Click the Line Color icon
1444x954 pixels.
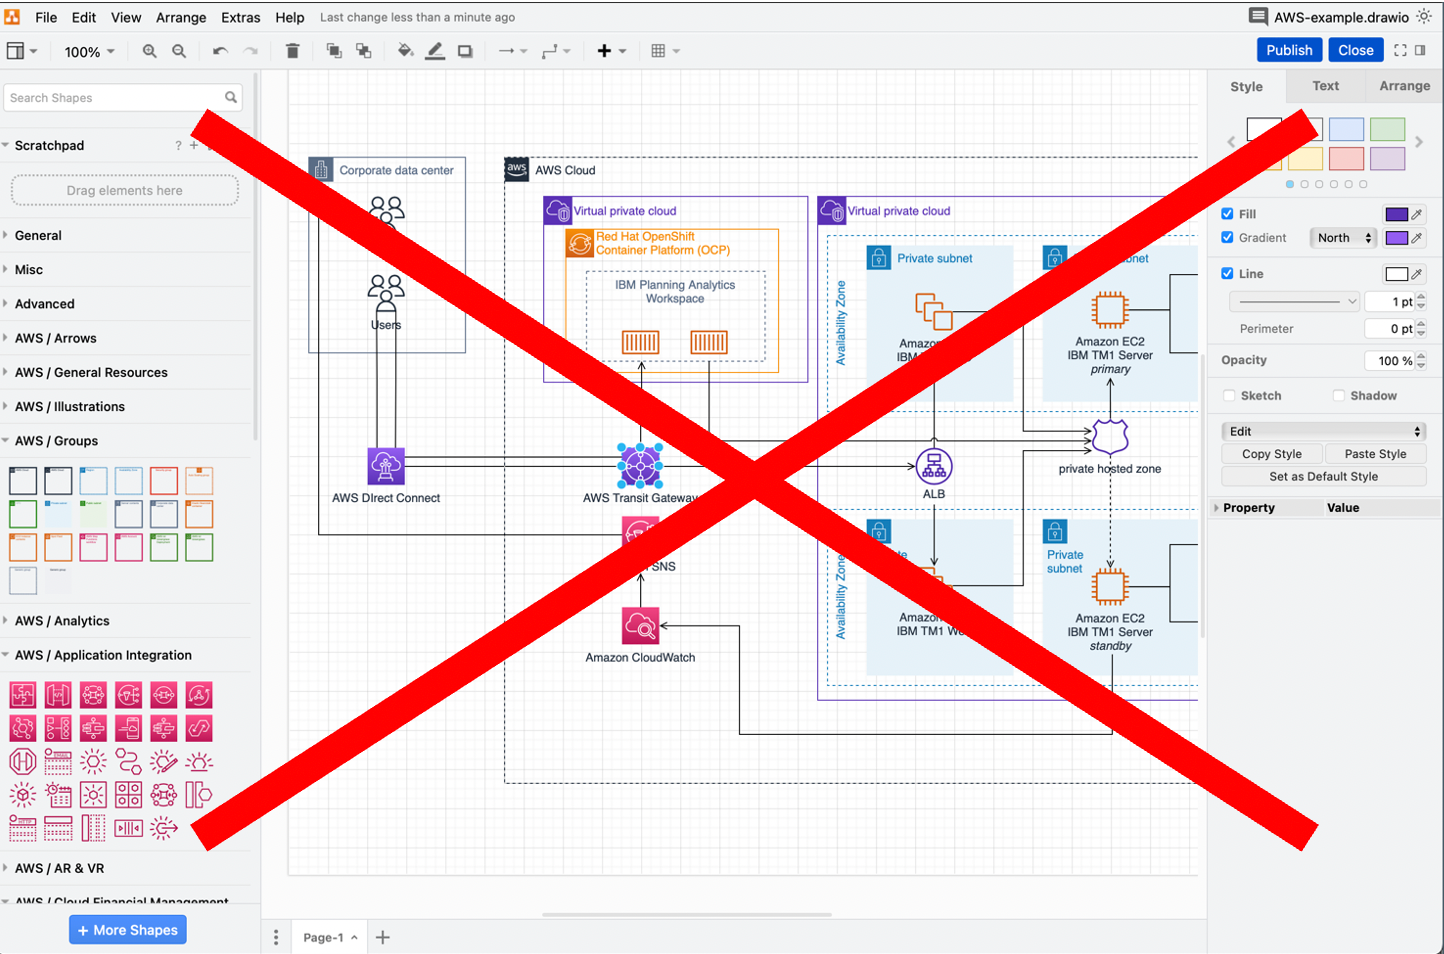(435, 50)
